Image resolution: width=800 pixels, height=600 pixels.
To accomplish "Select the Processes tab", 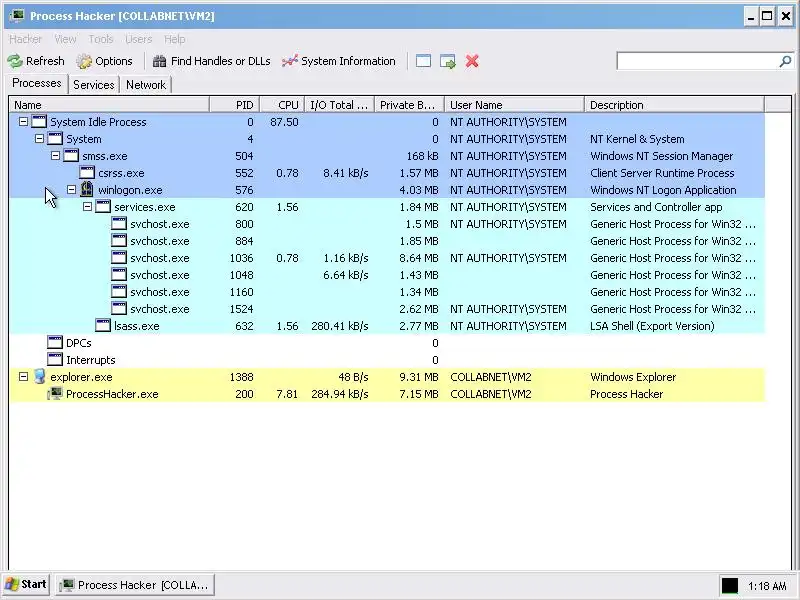I will [37, 83].
